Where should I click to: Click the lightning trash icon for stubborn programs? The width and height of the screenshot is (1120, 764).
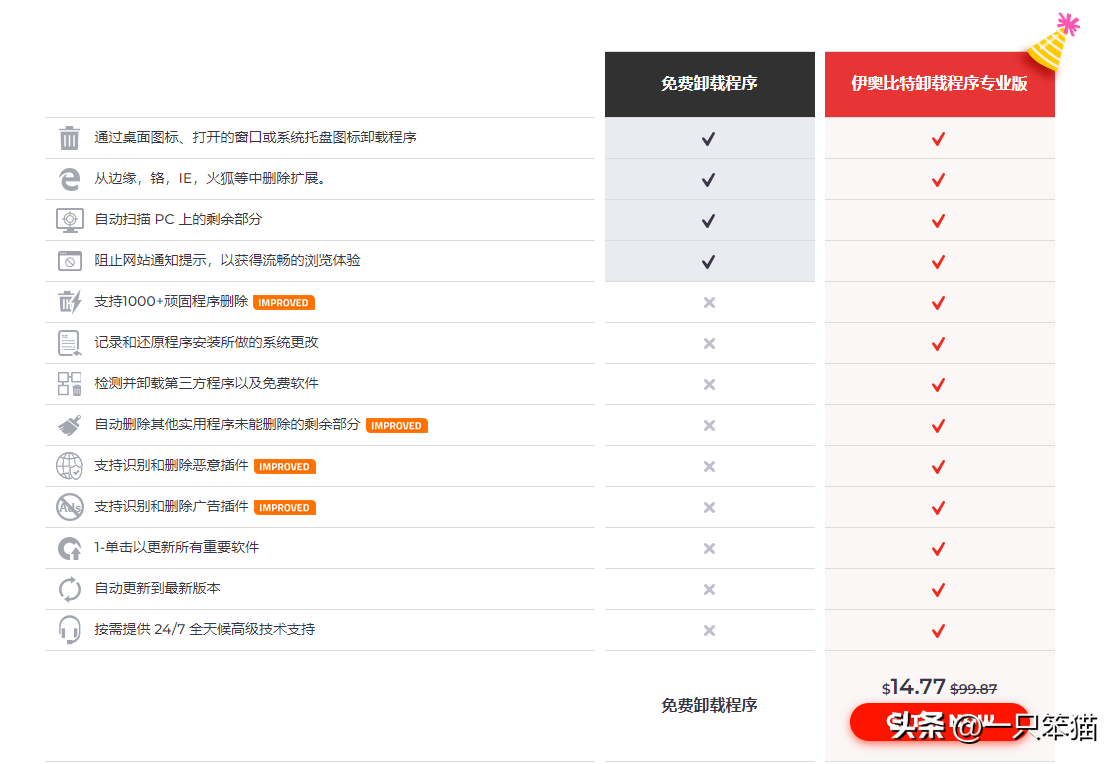(69, 302)
